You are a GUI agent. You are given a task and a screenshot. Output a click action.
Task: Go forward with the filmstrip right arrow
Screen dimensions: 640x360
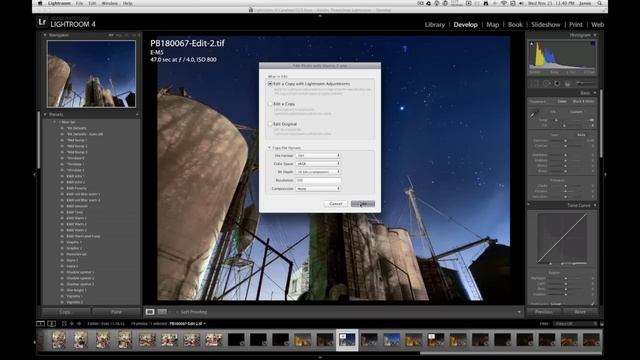[79, 324]
